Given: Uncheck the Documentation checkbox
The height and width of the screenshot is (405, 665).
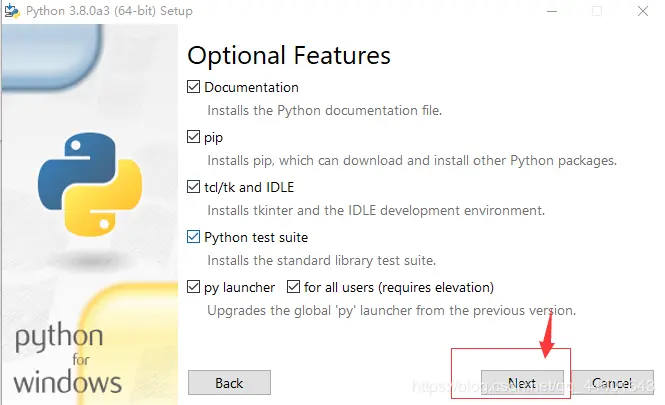Looking at the screenshot, I should point(194,87).
